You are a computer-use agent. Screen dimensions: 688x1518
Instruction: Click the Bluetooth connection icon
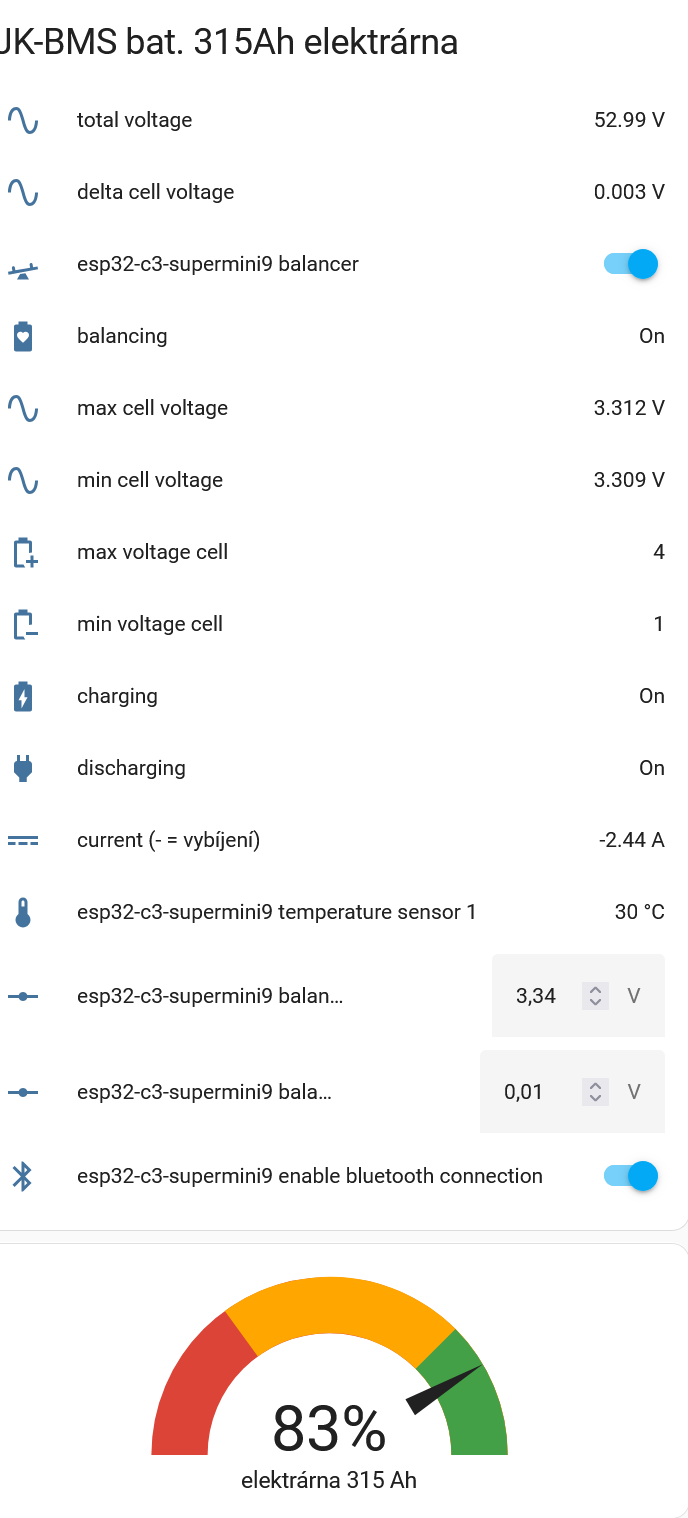pos(23,1176)
